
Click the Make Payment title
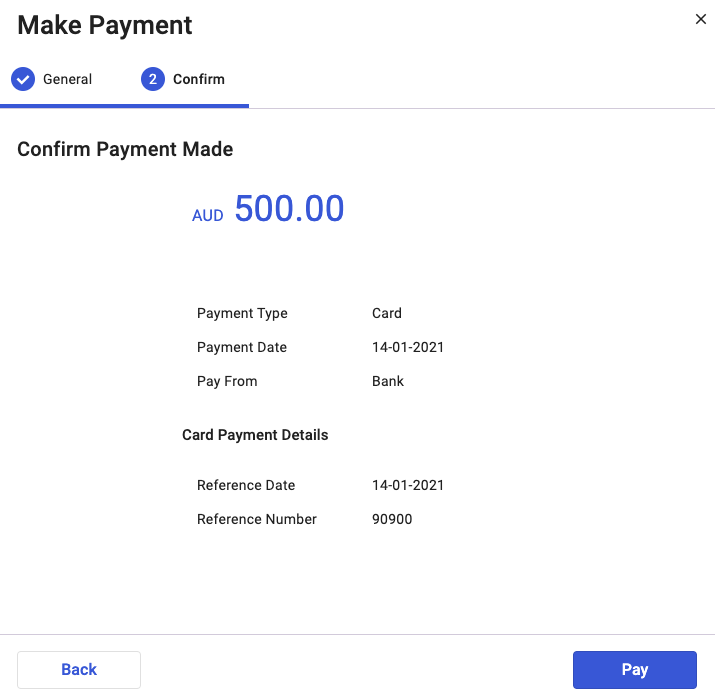tap(105, 25)
